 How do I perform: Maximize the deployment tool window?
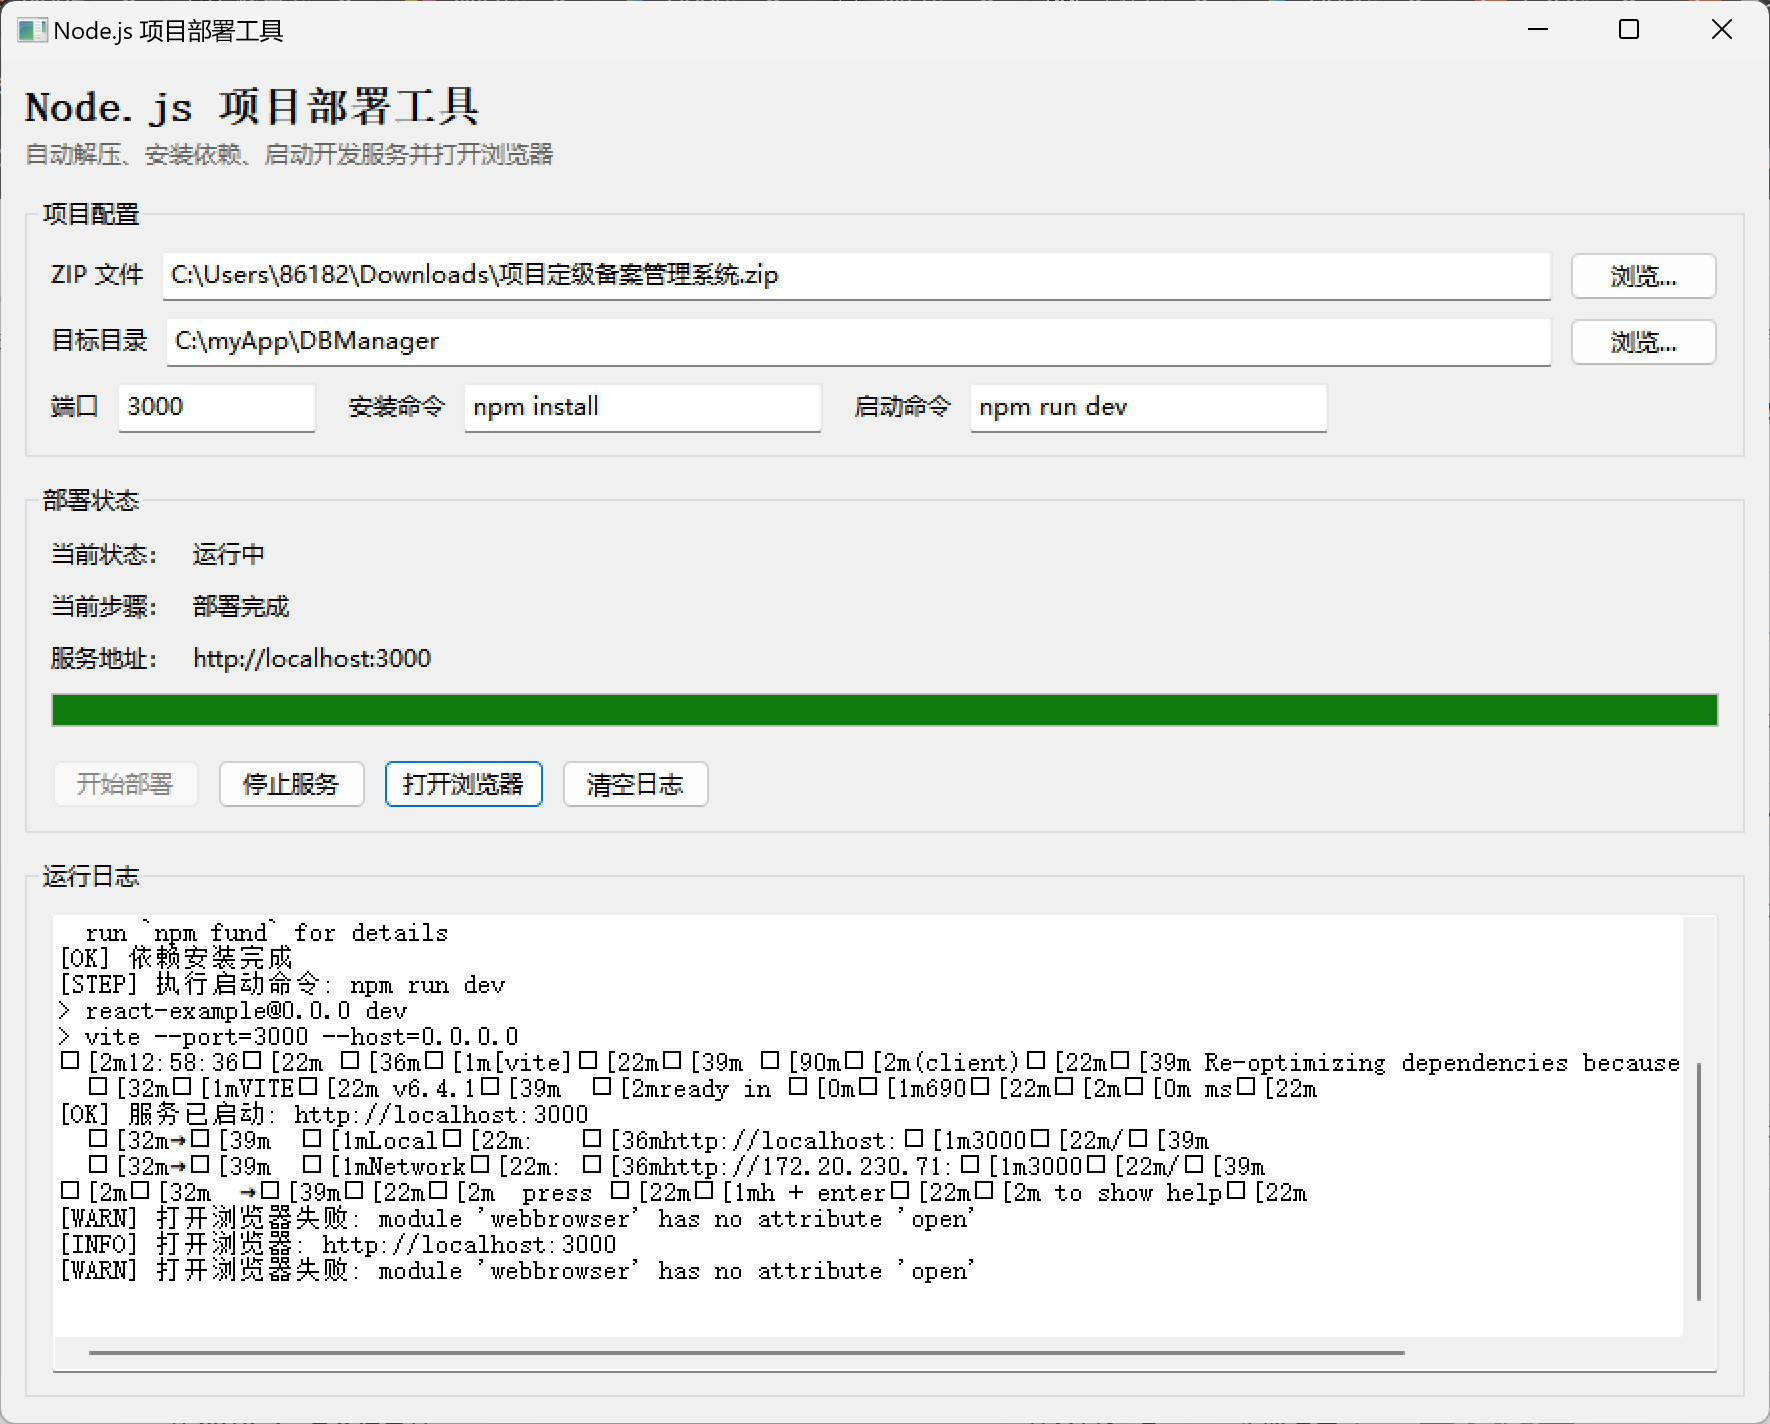pos(1629,30)
